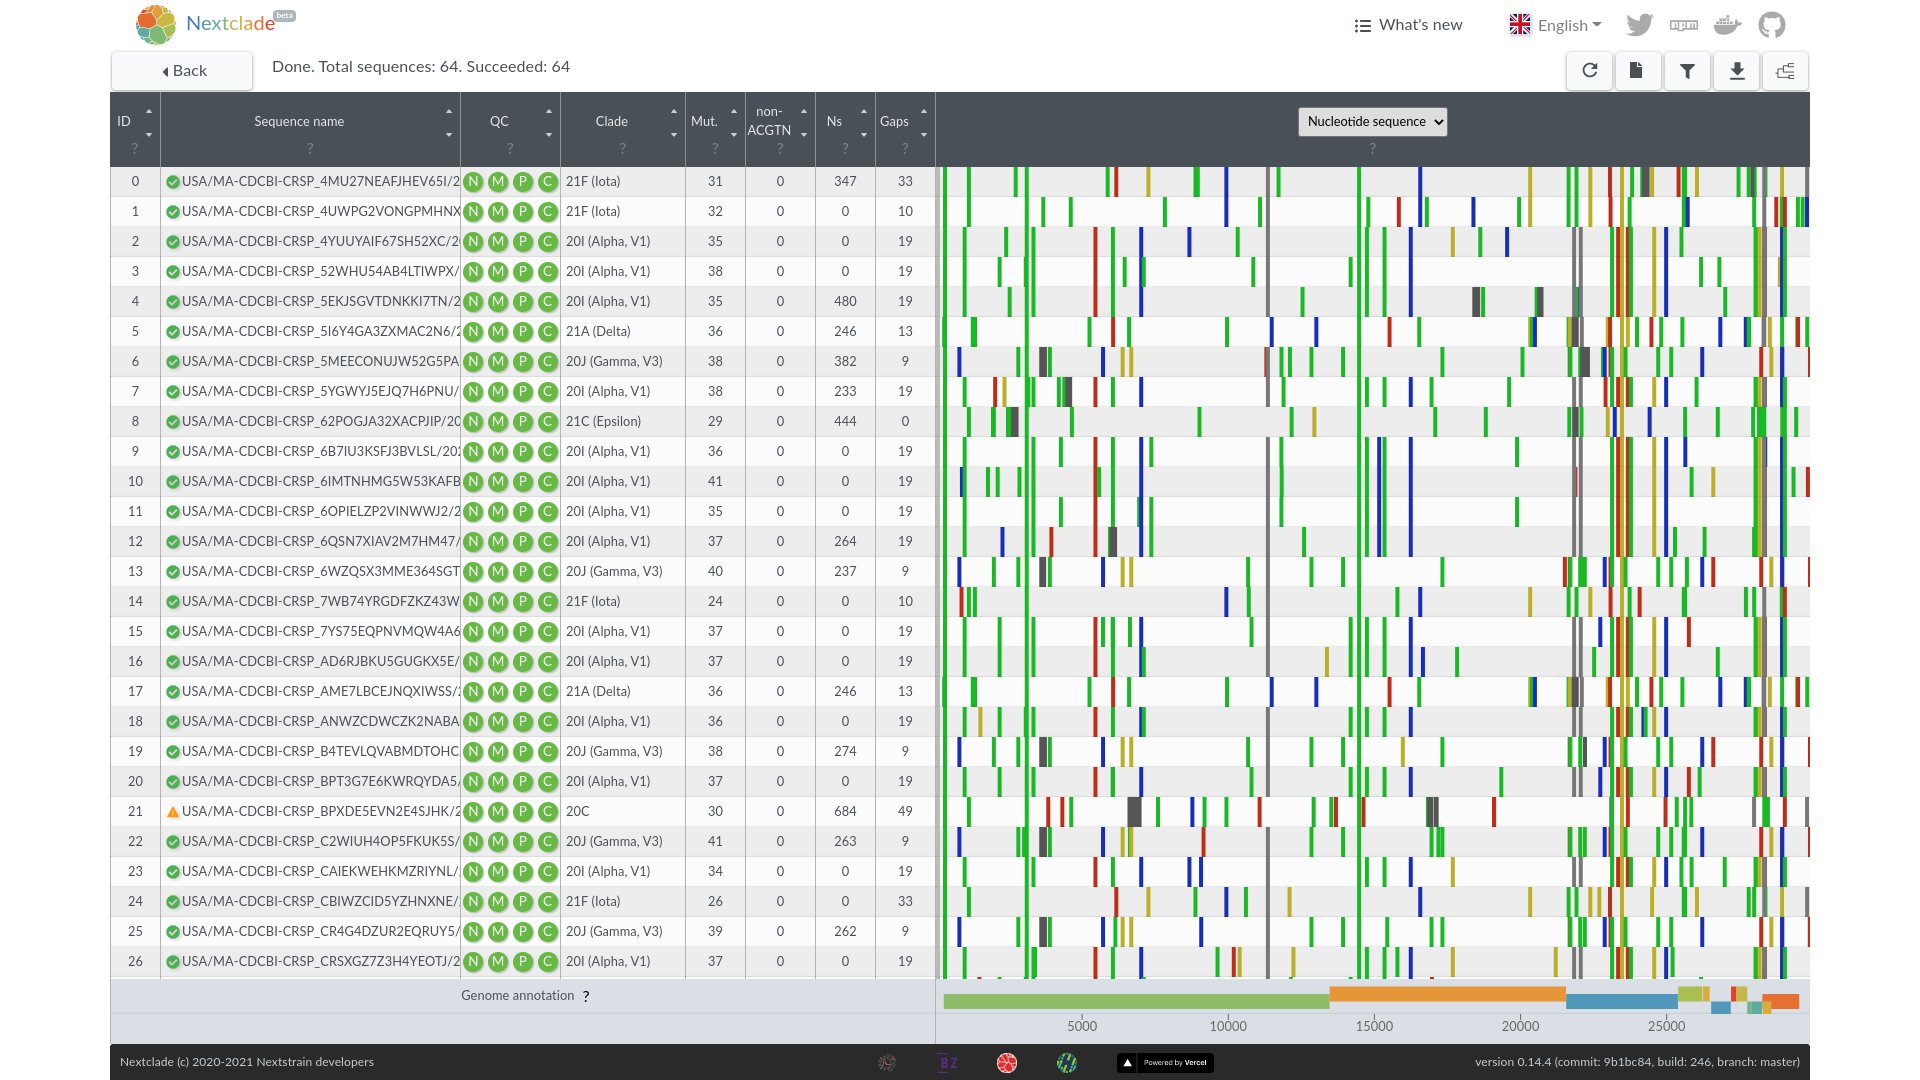Click the Powered by Vercel badge
Viewport: 1920px width, 1080px height.
click(1165, 1062)
